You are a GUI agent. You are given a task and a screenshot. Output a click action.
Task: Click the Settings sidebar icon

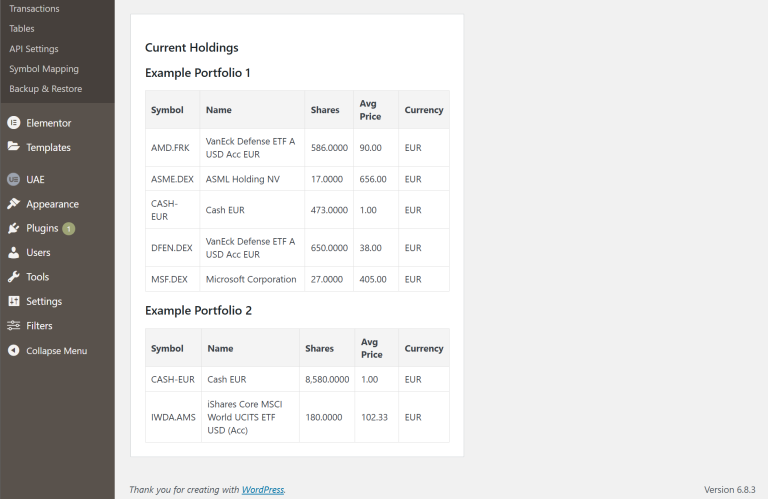coord(14,301)
